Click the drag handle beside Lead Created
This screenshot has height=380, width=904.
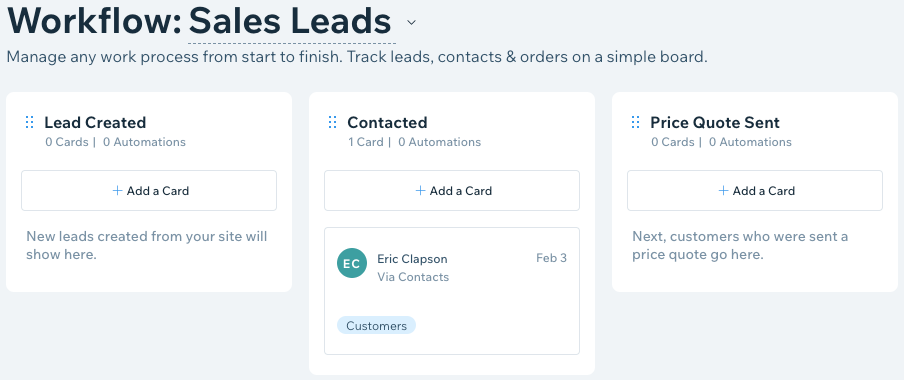pyautogui.click(x=29, y=122)
